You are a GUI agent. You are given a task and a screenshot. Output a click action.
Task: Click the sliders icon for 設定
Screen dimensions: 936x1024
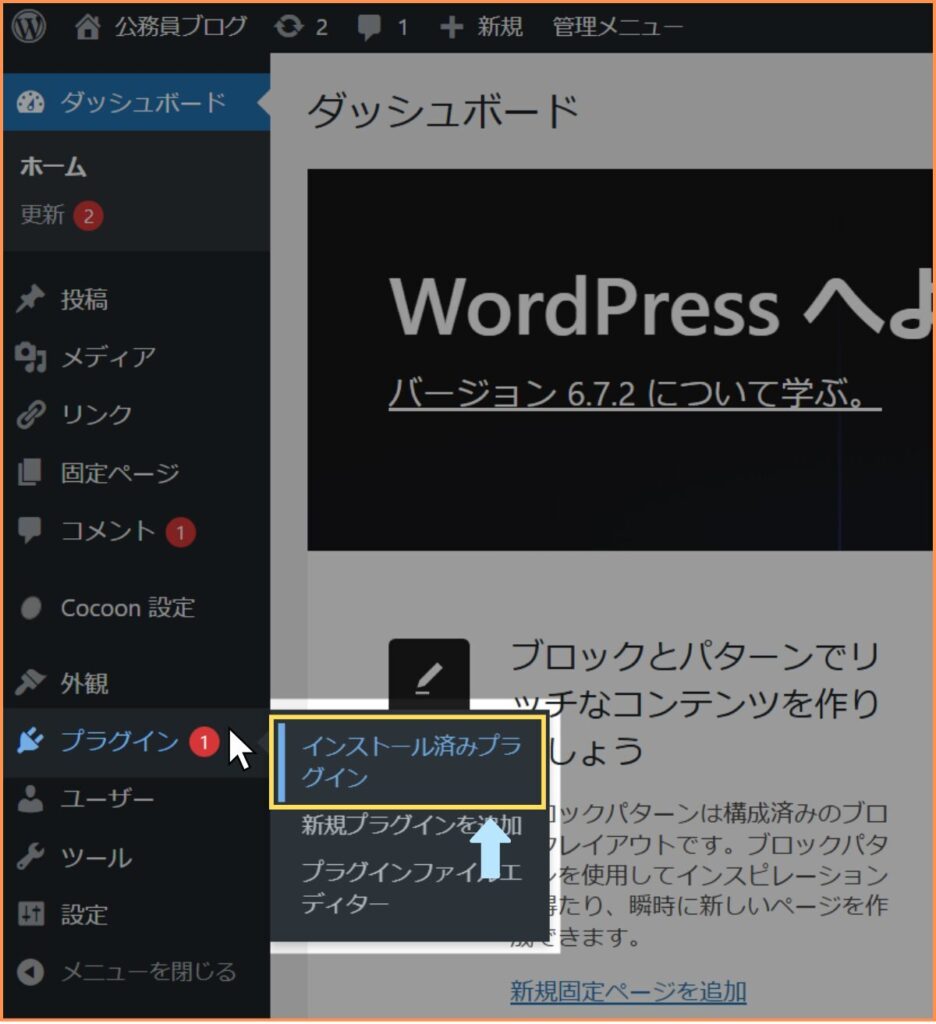(x=31, y=914)
